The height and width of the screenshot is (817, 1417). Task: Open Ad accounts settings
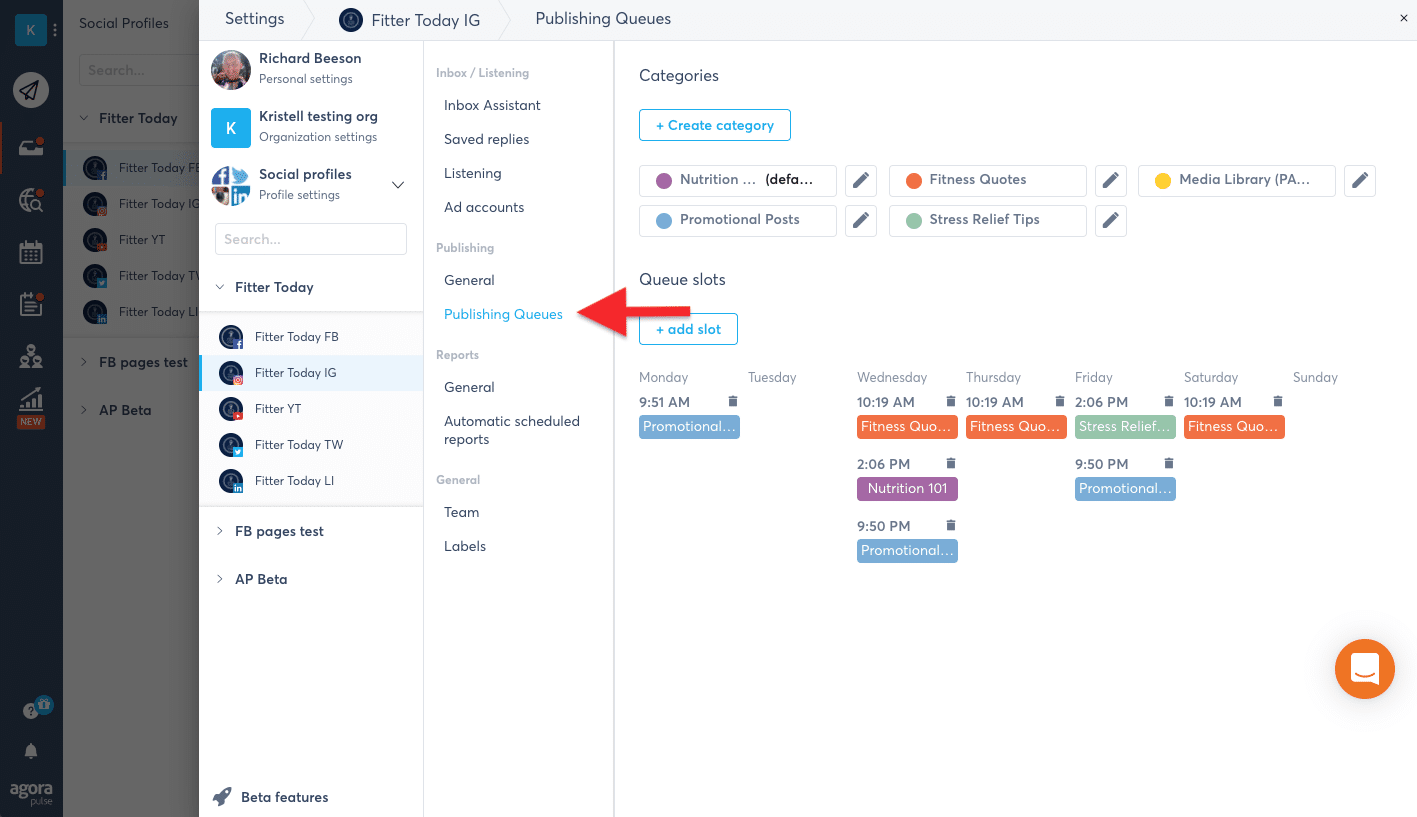(x=484, y=207)
